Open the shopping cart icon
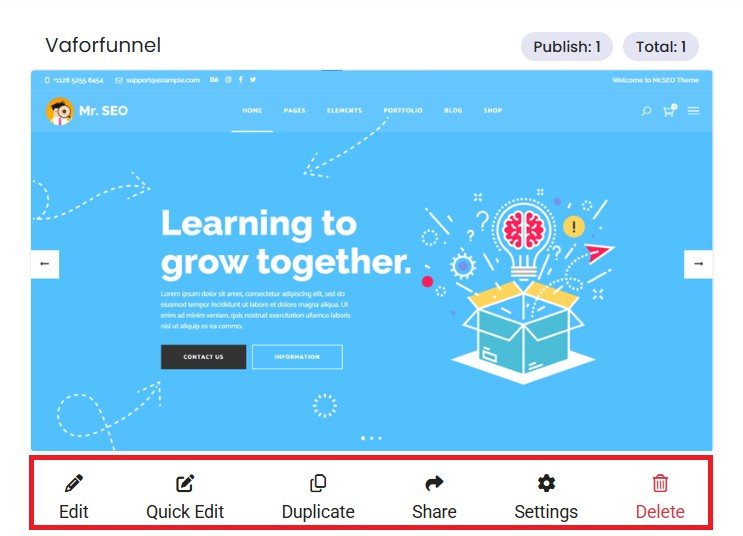Screen dimensions: 743x536 coord(669,111)
